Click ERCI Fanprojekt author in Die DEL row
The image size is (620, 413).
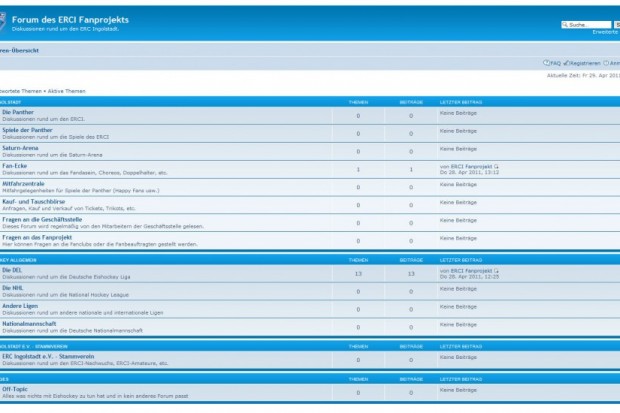point(471,271)
